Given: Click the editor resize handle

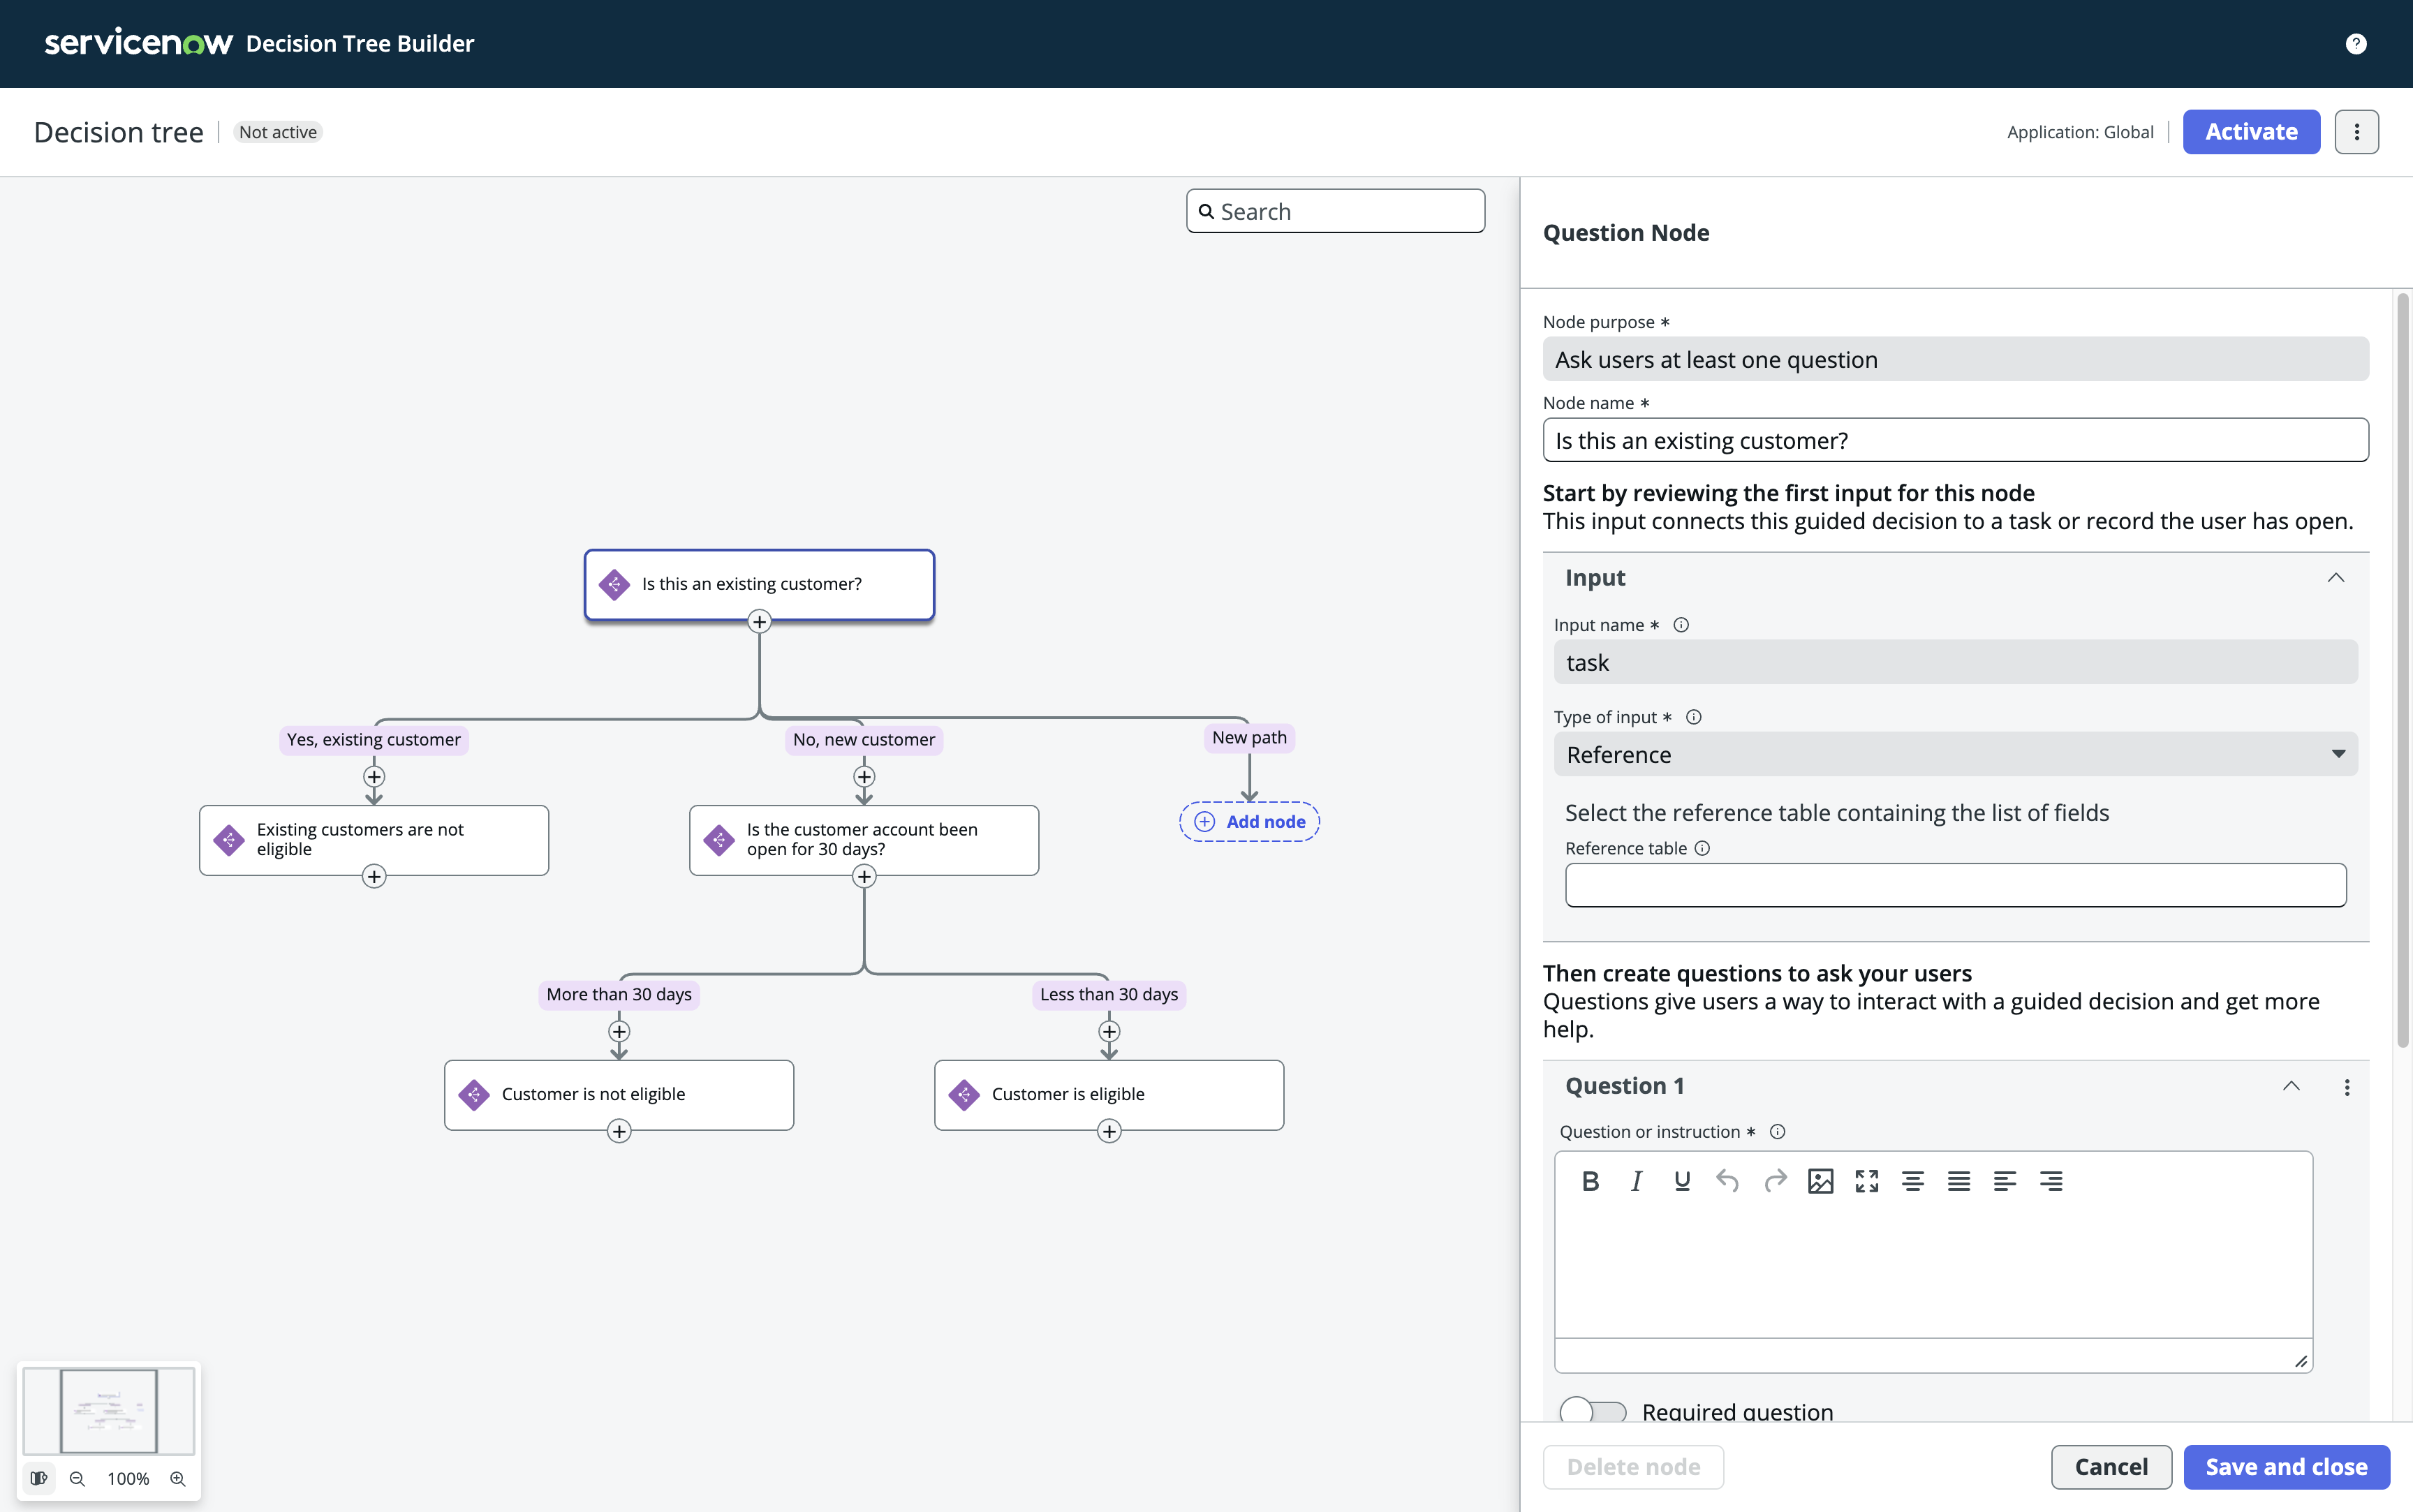Looking at the screenshot, I should [x=2300, y=1361].
